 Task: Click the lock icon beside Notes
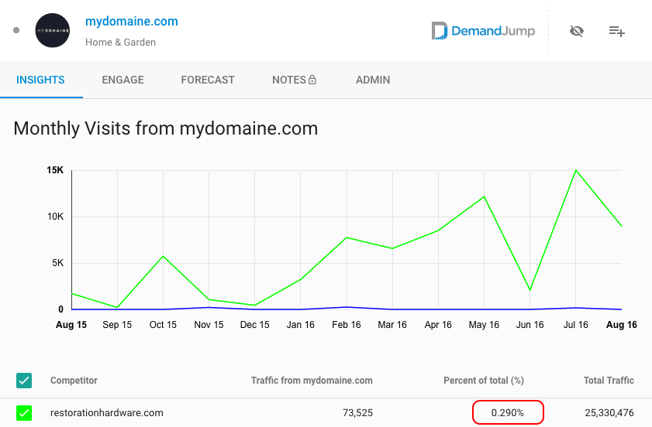[x=312, y=79]
